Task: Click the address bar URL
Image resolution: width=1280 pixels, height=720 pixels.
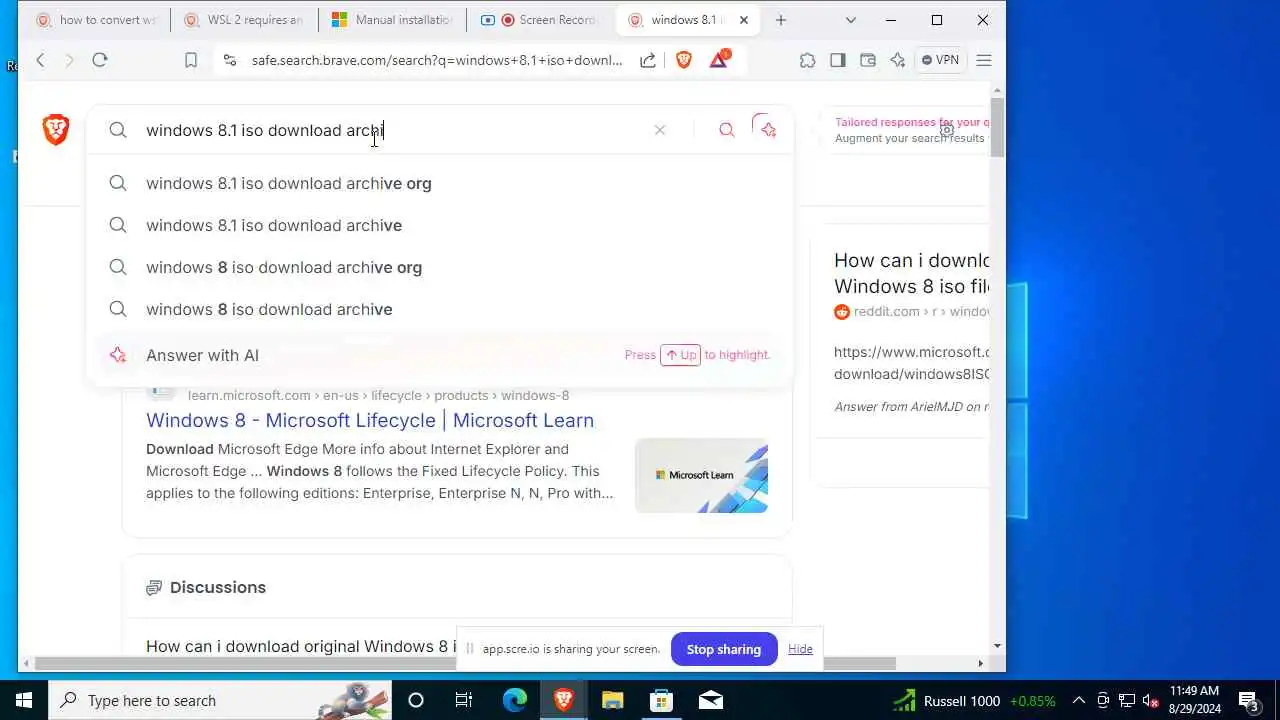Action: pos(437,60)
